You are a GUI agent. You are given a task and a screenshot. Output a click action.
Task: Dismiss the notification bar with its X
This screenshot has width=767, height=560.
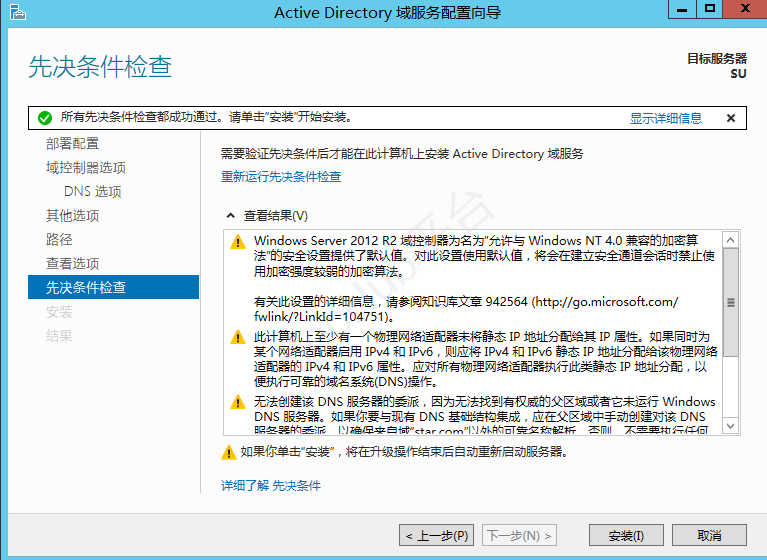pos(731,118)
